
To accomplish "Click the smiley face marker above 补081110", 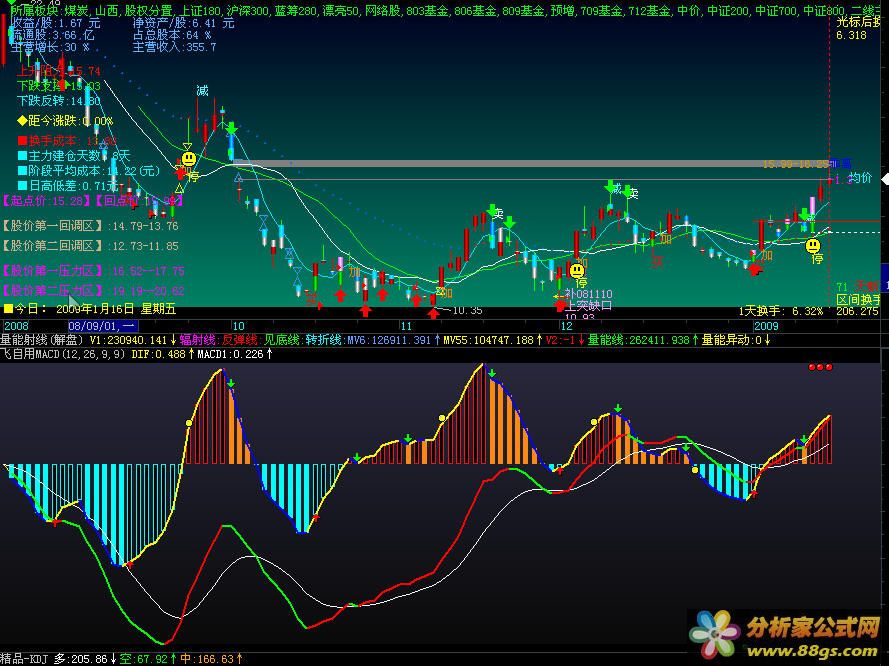I will click(577, 270).
